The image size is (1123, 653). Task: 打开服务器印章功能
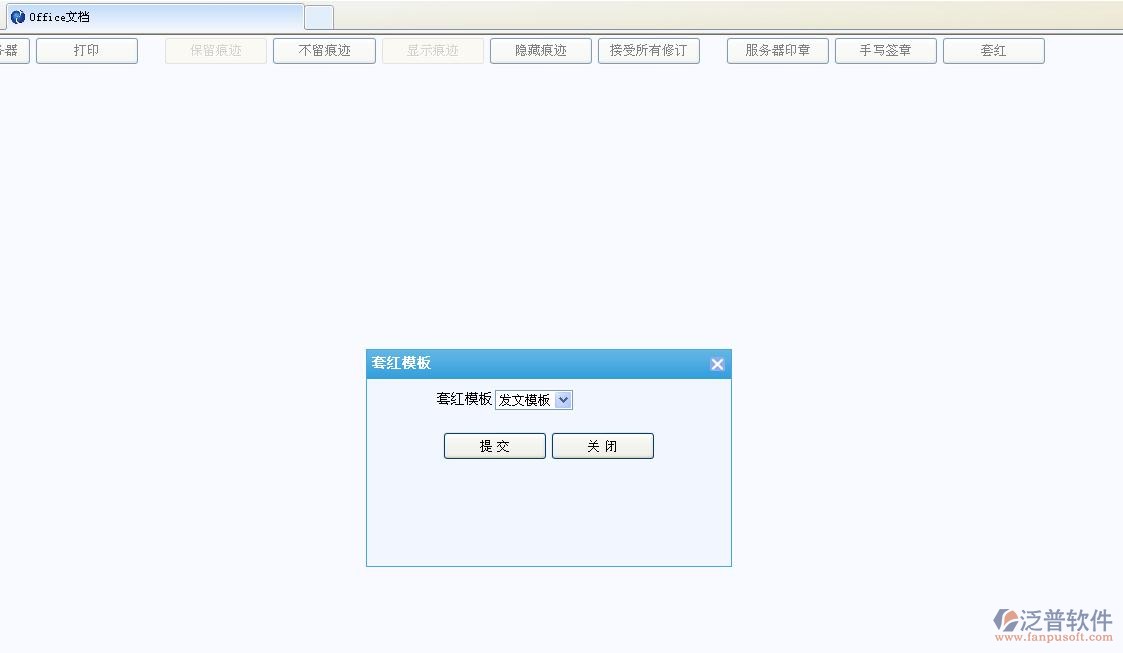[777, 50]
